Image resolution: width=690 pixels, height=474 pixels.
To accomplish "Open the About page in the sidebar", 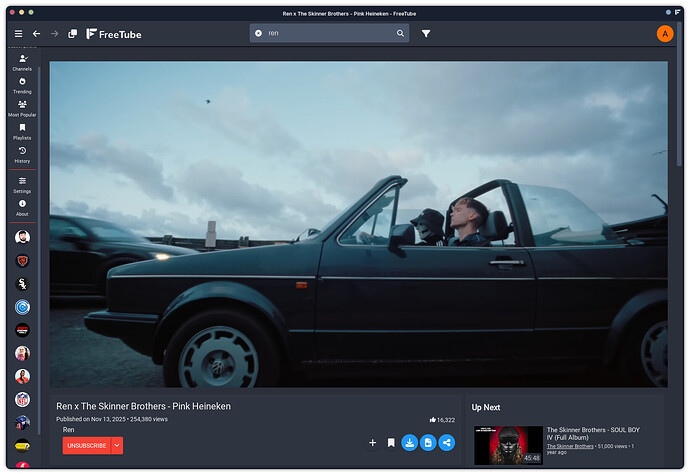I will [22, 207].
